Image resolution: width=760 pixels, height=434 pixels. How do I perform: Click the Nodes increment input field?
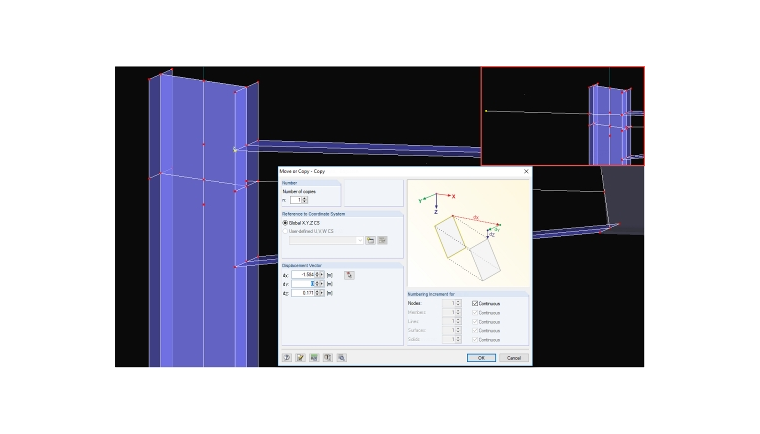[449, 304]
